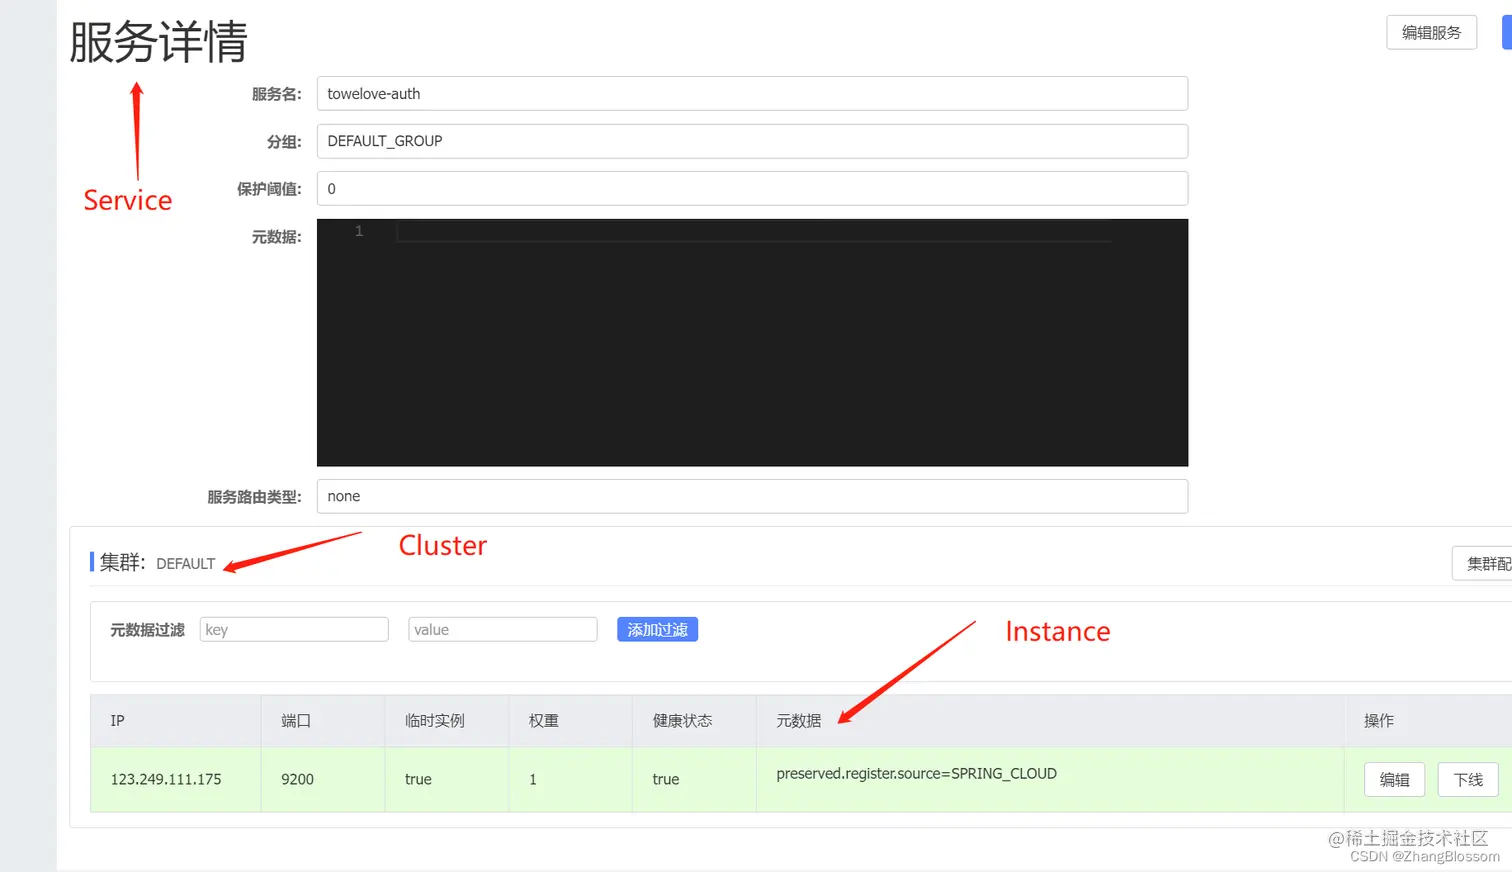Image resolution: width=1512 pixels, height=872 pixels.
Task: Focus the 元数据 dark code editor
Action: [x=752, y=342]
